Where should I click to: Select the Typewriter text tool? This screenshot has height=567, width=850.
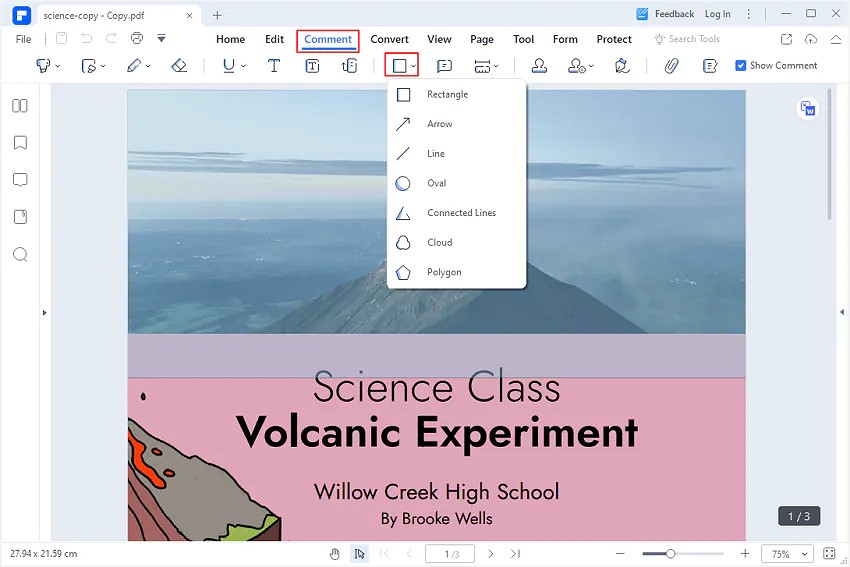click(x=274, y=66)
